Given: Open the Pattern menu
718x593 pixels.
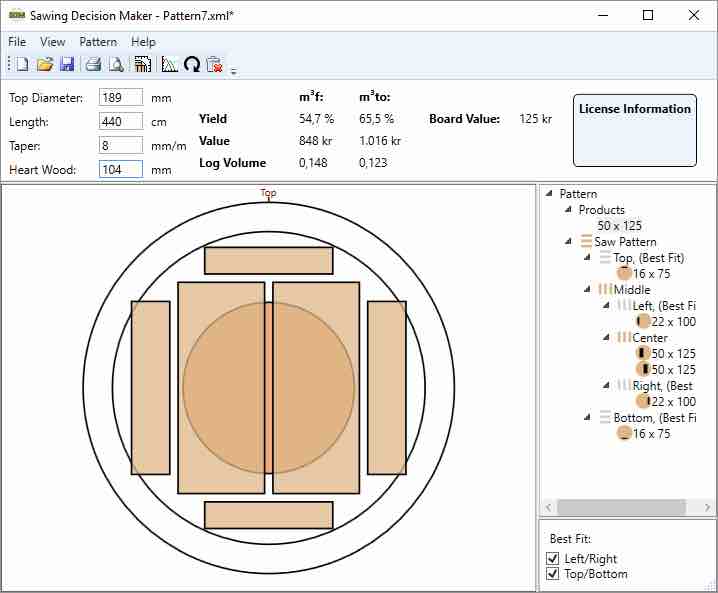Looking at the screenshot, I should [98, 42].
